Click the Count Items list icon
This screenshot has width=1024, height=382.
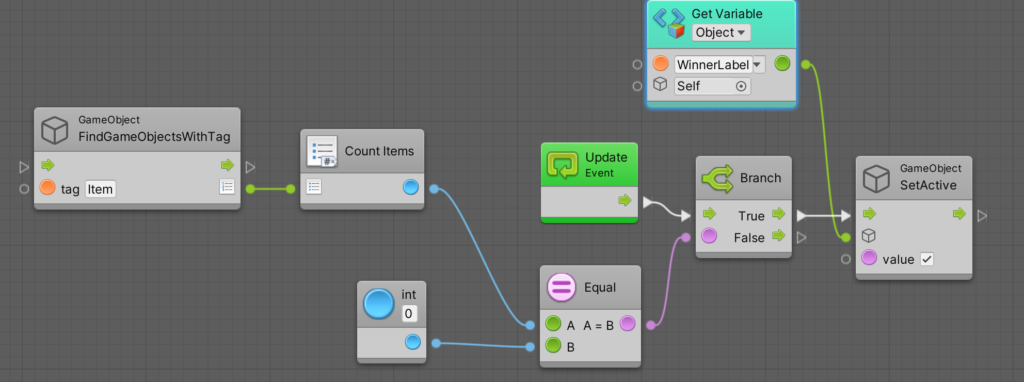(322, 151)
